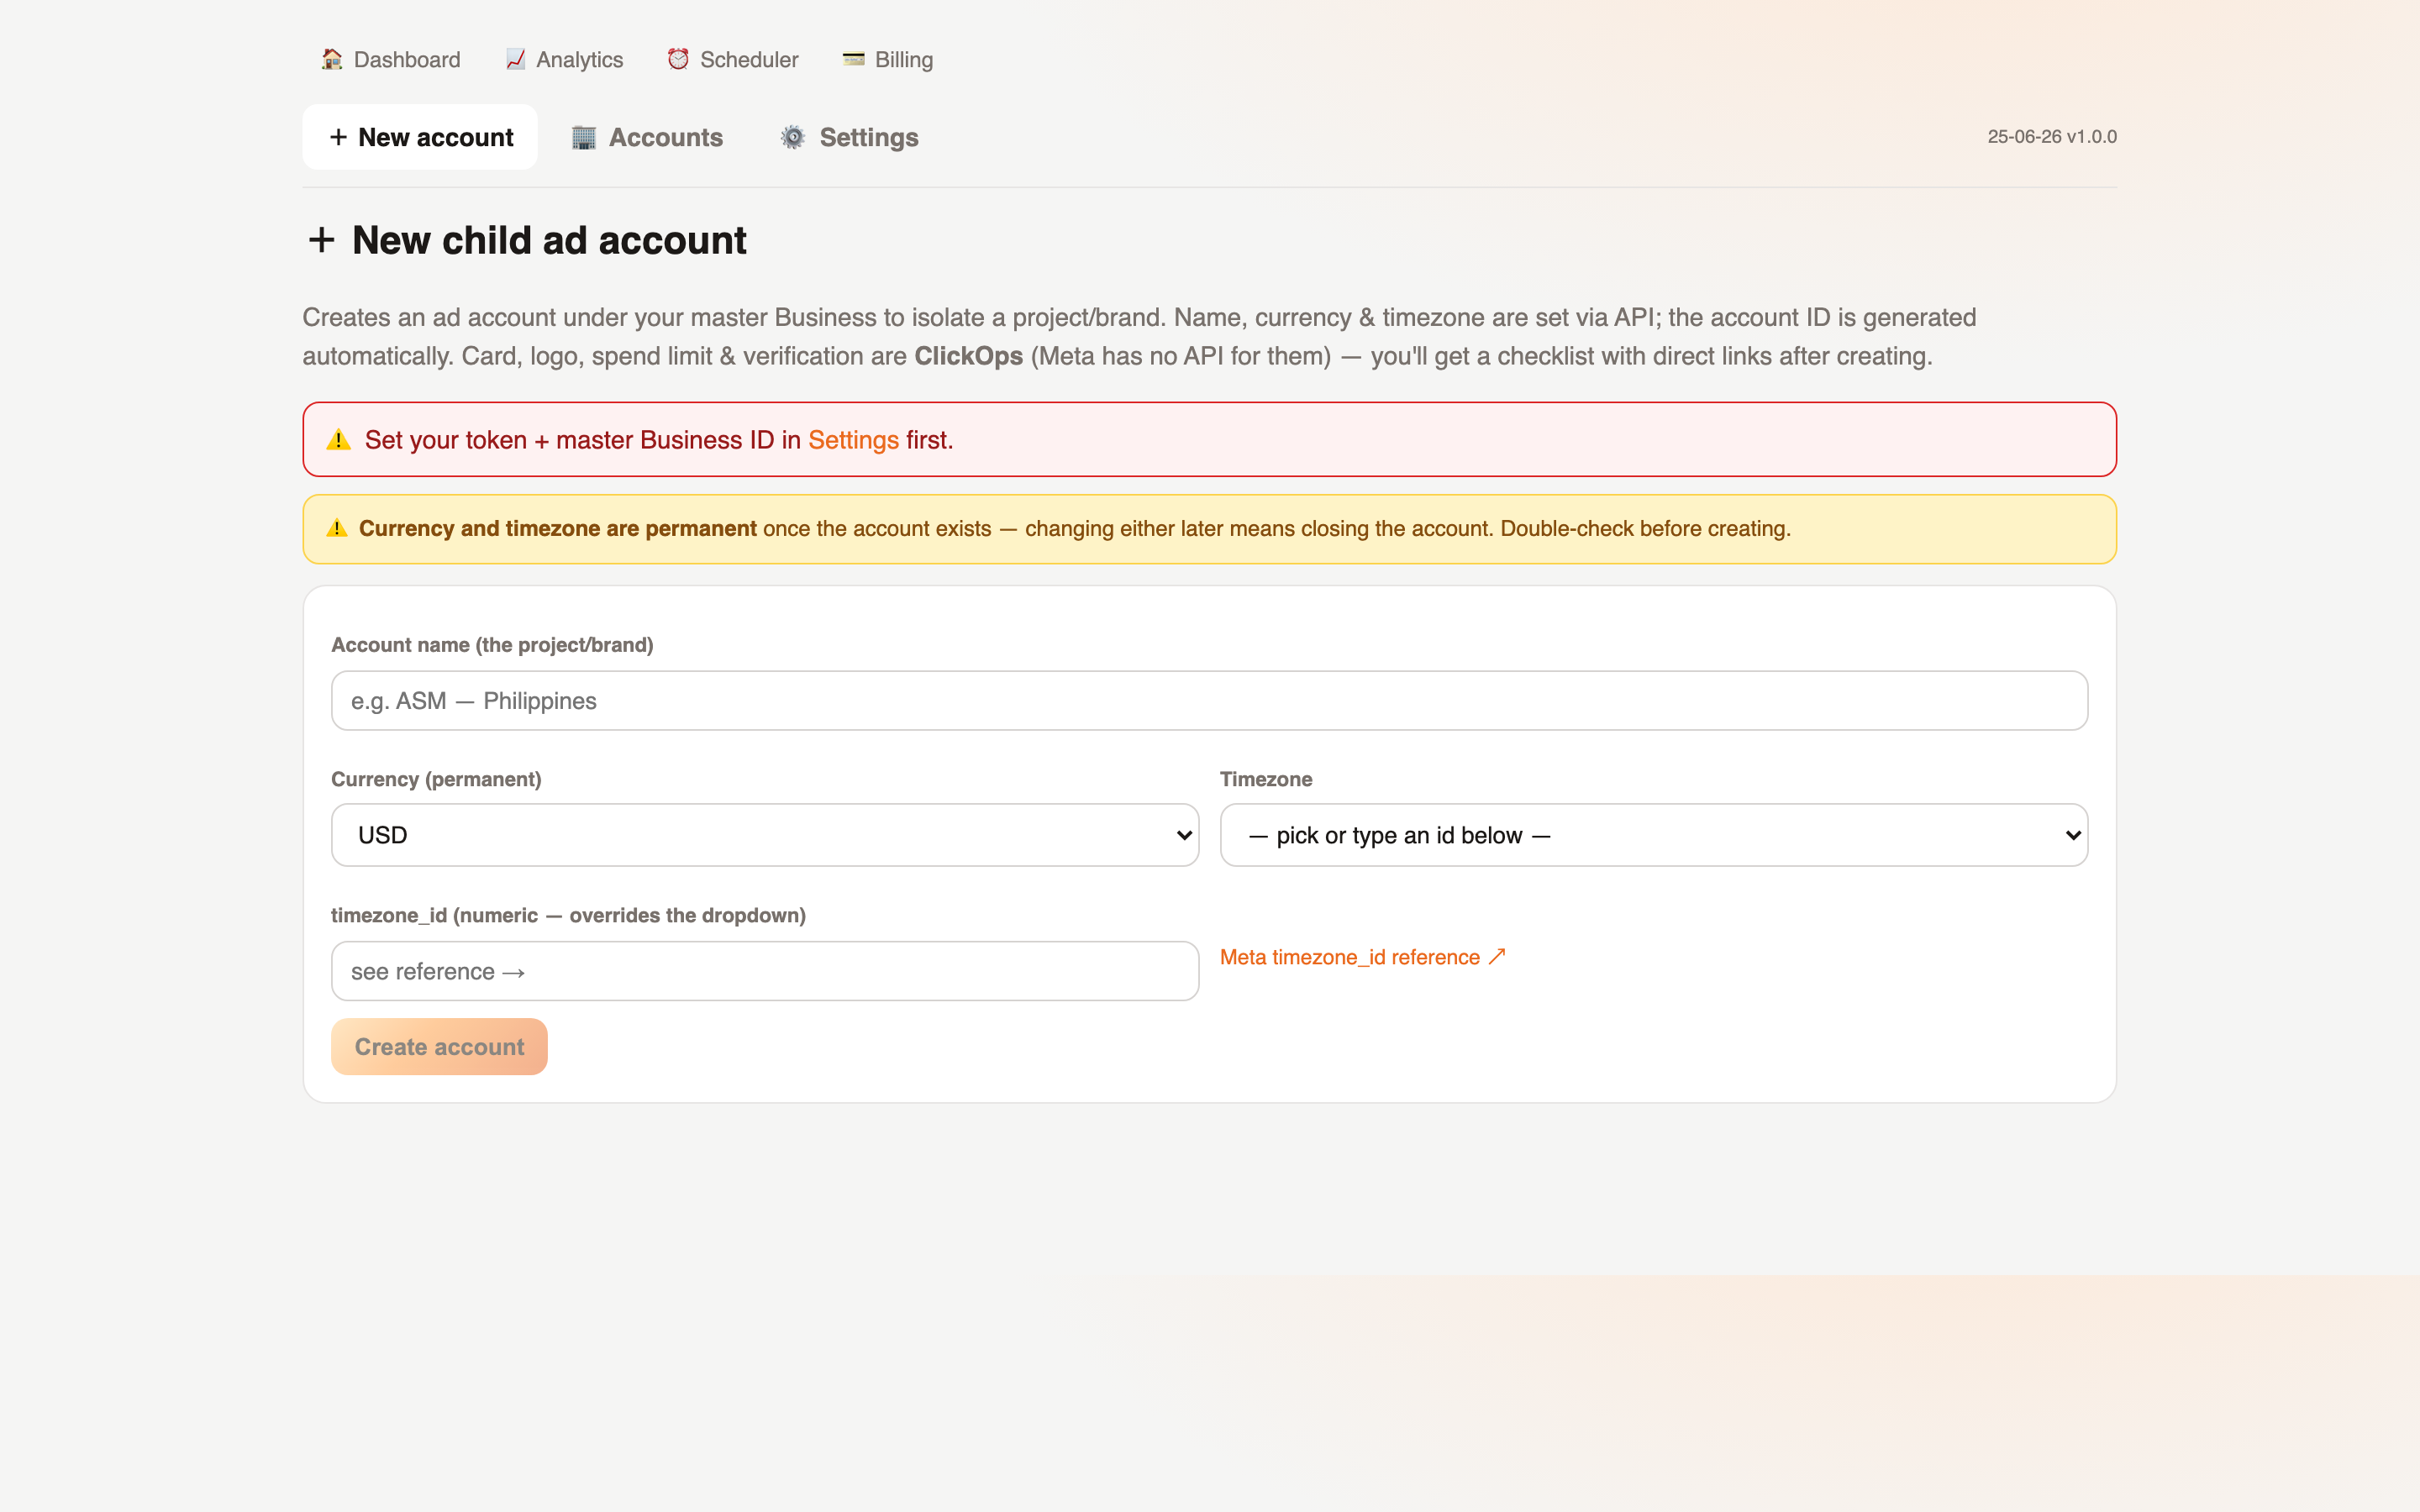The image size is (2420, 1512).
Task: Open the Dashboard house icon
Action: pos(332,59)
